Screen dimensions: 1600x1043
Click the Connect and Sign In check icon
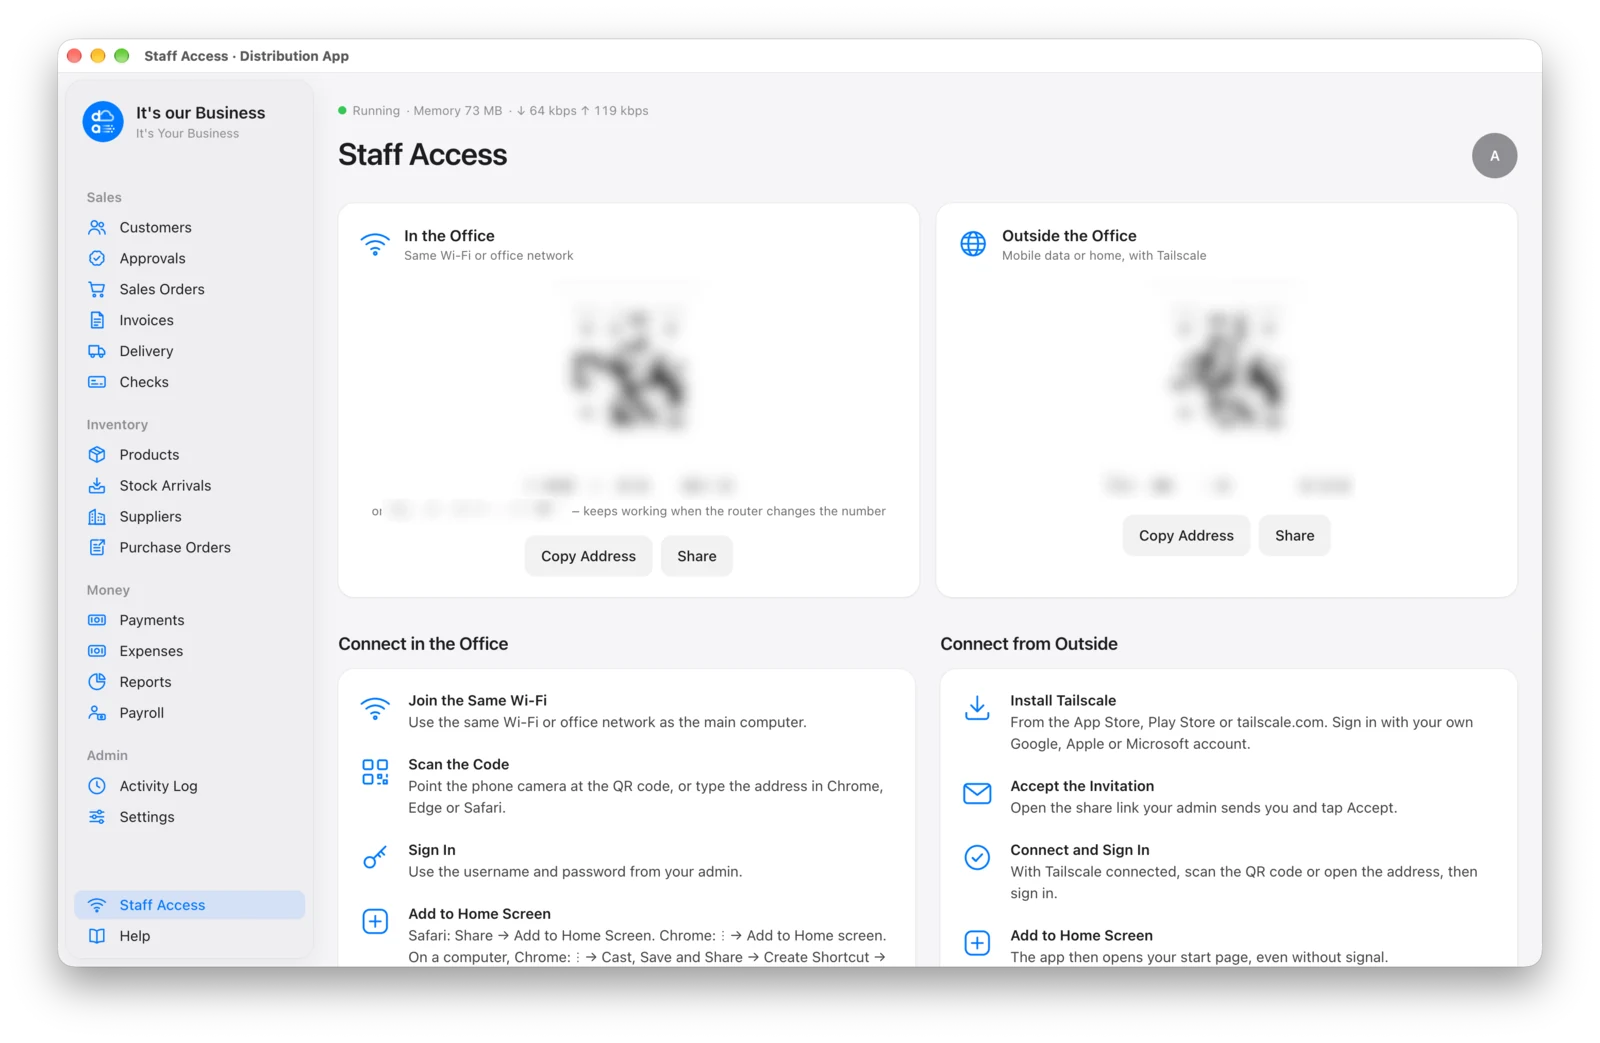tap(977, 857)
